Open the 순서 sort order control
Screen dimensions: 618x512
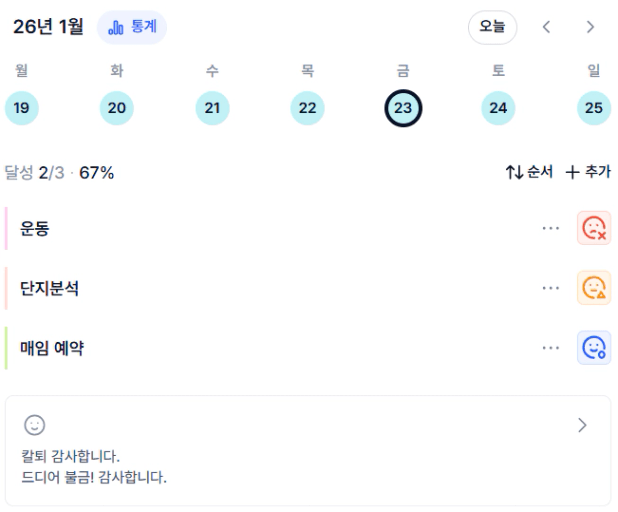click(529, 172)
